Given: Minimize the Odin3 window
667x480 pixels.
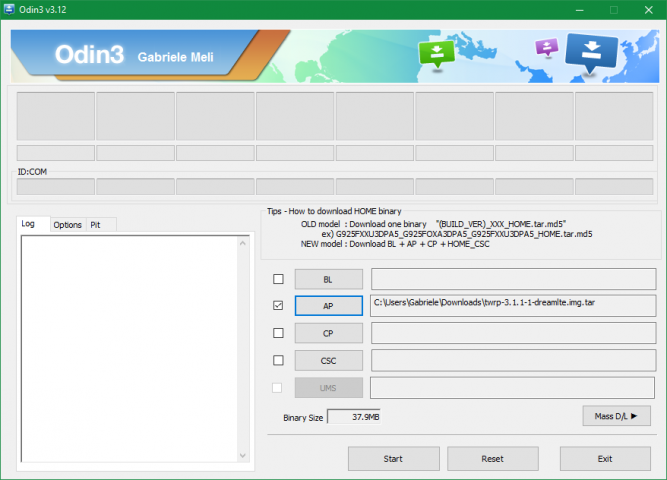Looking at the screenshot, I should point(579,10).
